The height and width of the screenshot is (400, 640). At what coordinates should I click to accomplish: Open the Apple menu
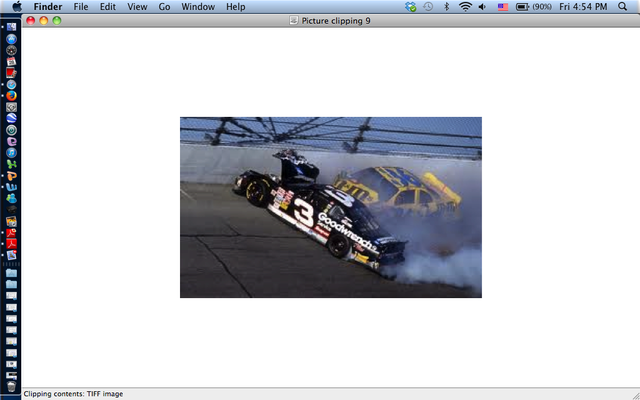[17, 7]
